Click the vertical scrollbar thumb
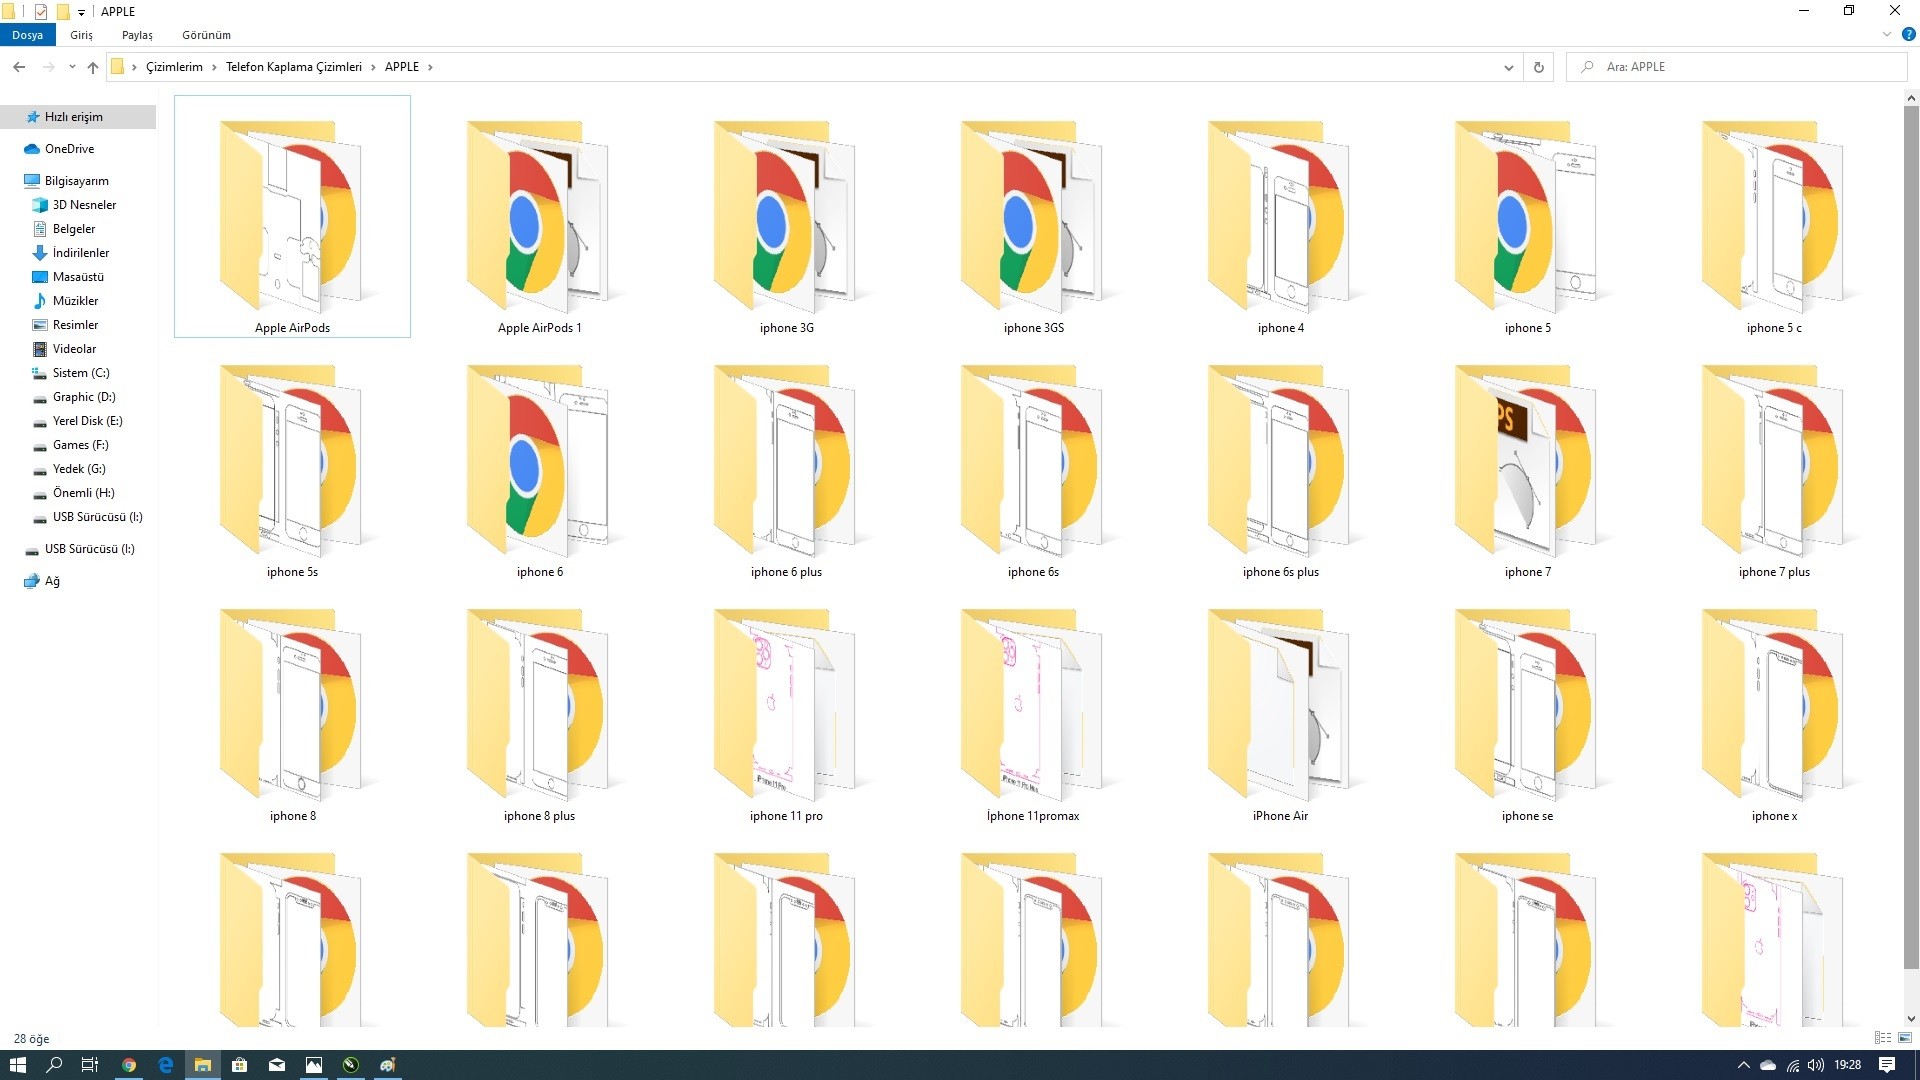The image size is (1920, 1080). pos(1911,537)
